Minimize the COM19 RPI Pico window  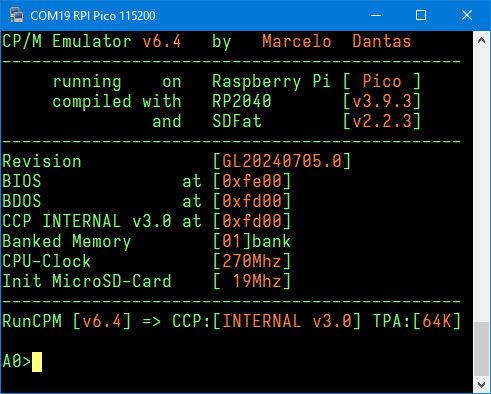pos(376,15)
